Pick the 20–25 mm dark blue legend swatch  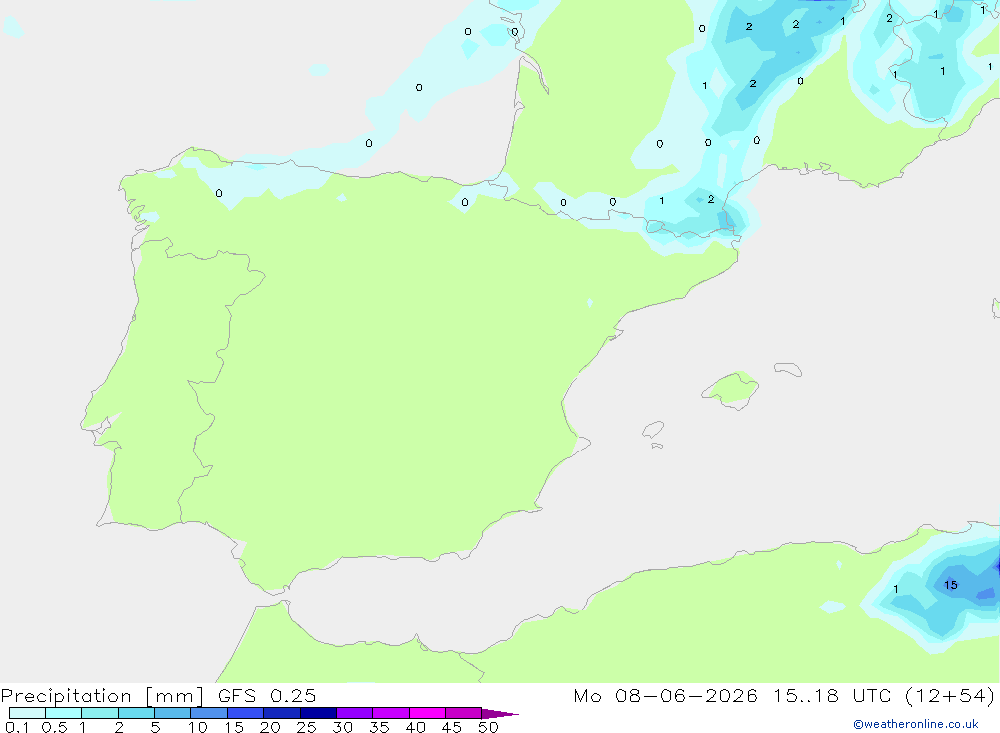pos(282,713)
